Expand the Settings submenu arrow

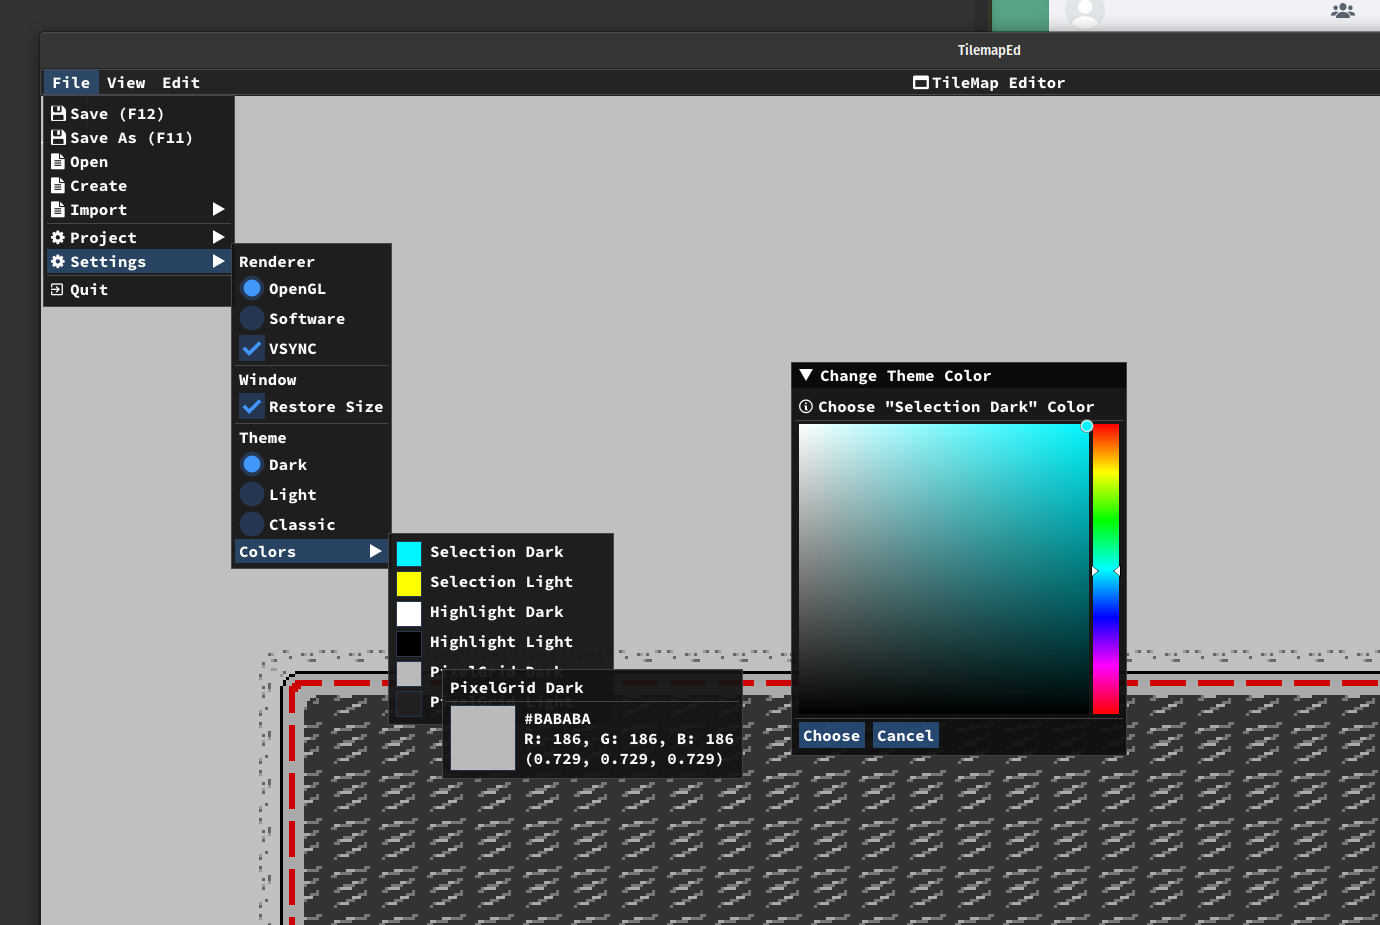(x=218, y=261)
